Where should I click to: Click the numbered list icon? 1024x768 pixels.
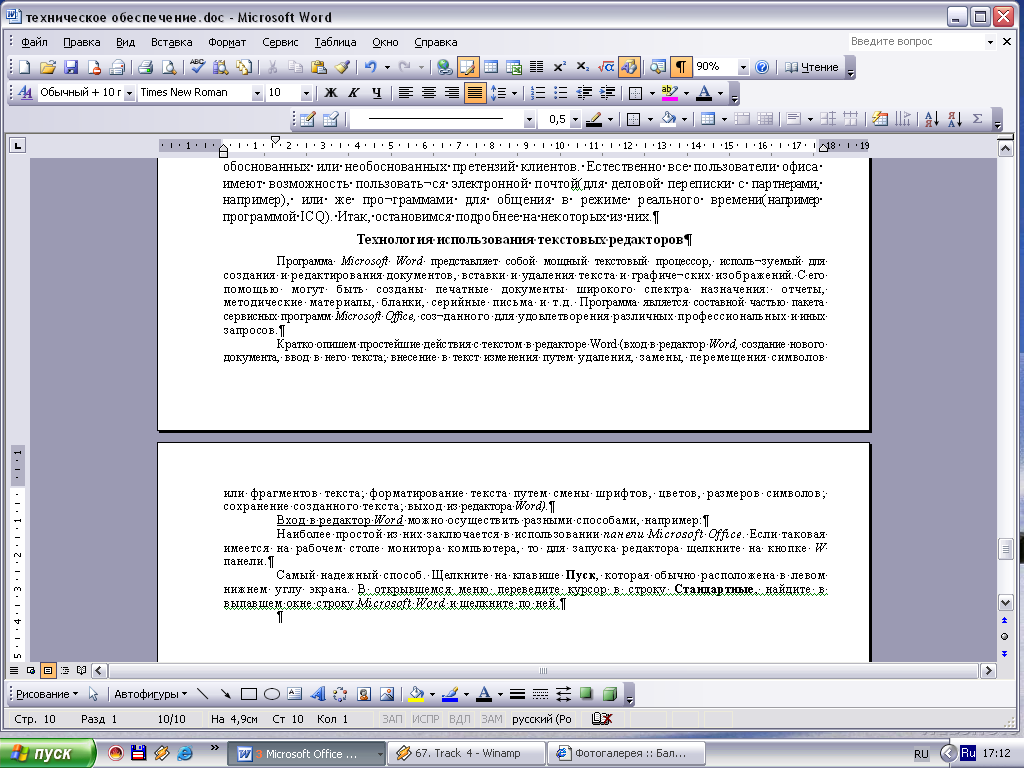[537, 93]
